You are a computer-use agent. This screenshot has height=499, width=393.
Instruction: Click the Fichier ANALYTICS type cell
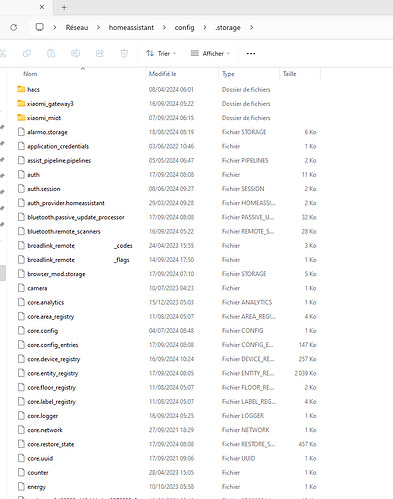pos(247,302)
